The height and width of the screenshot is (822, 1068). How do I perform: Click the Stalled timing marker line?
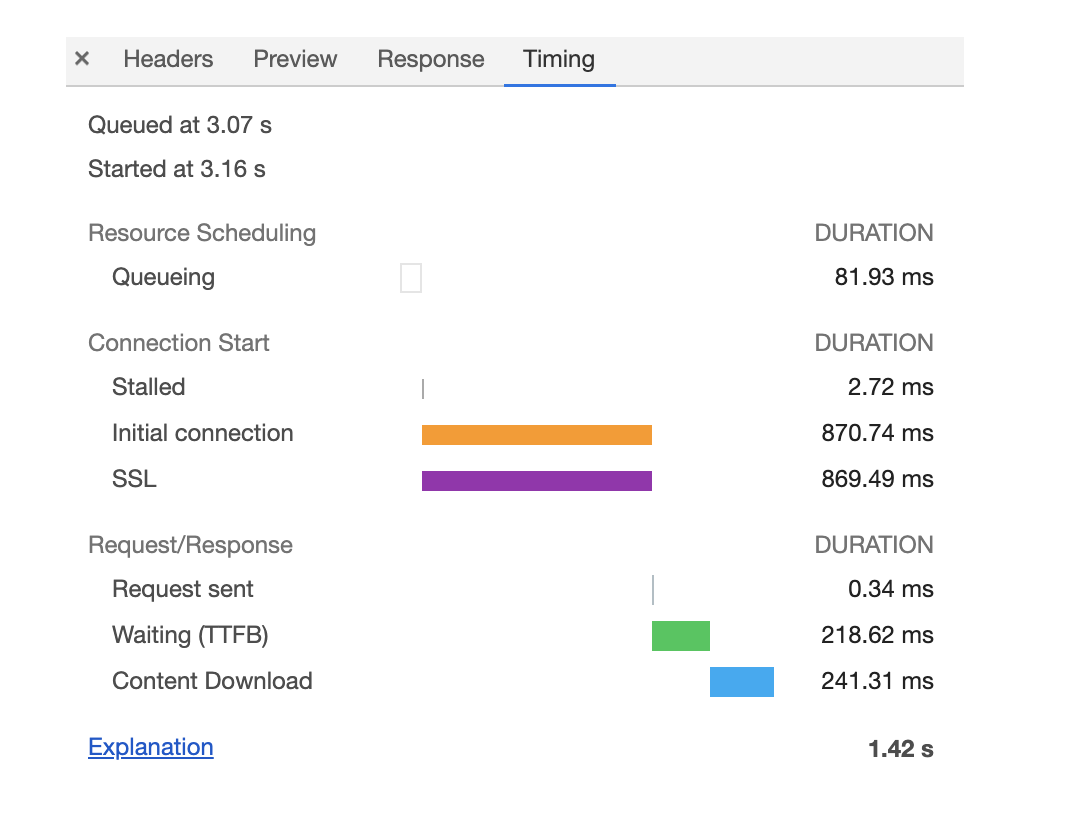click(x=423, y=389)
